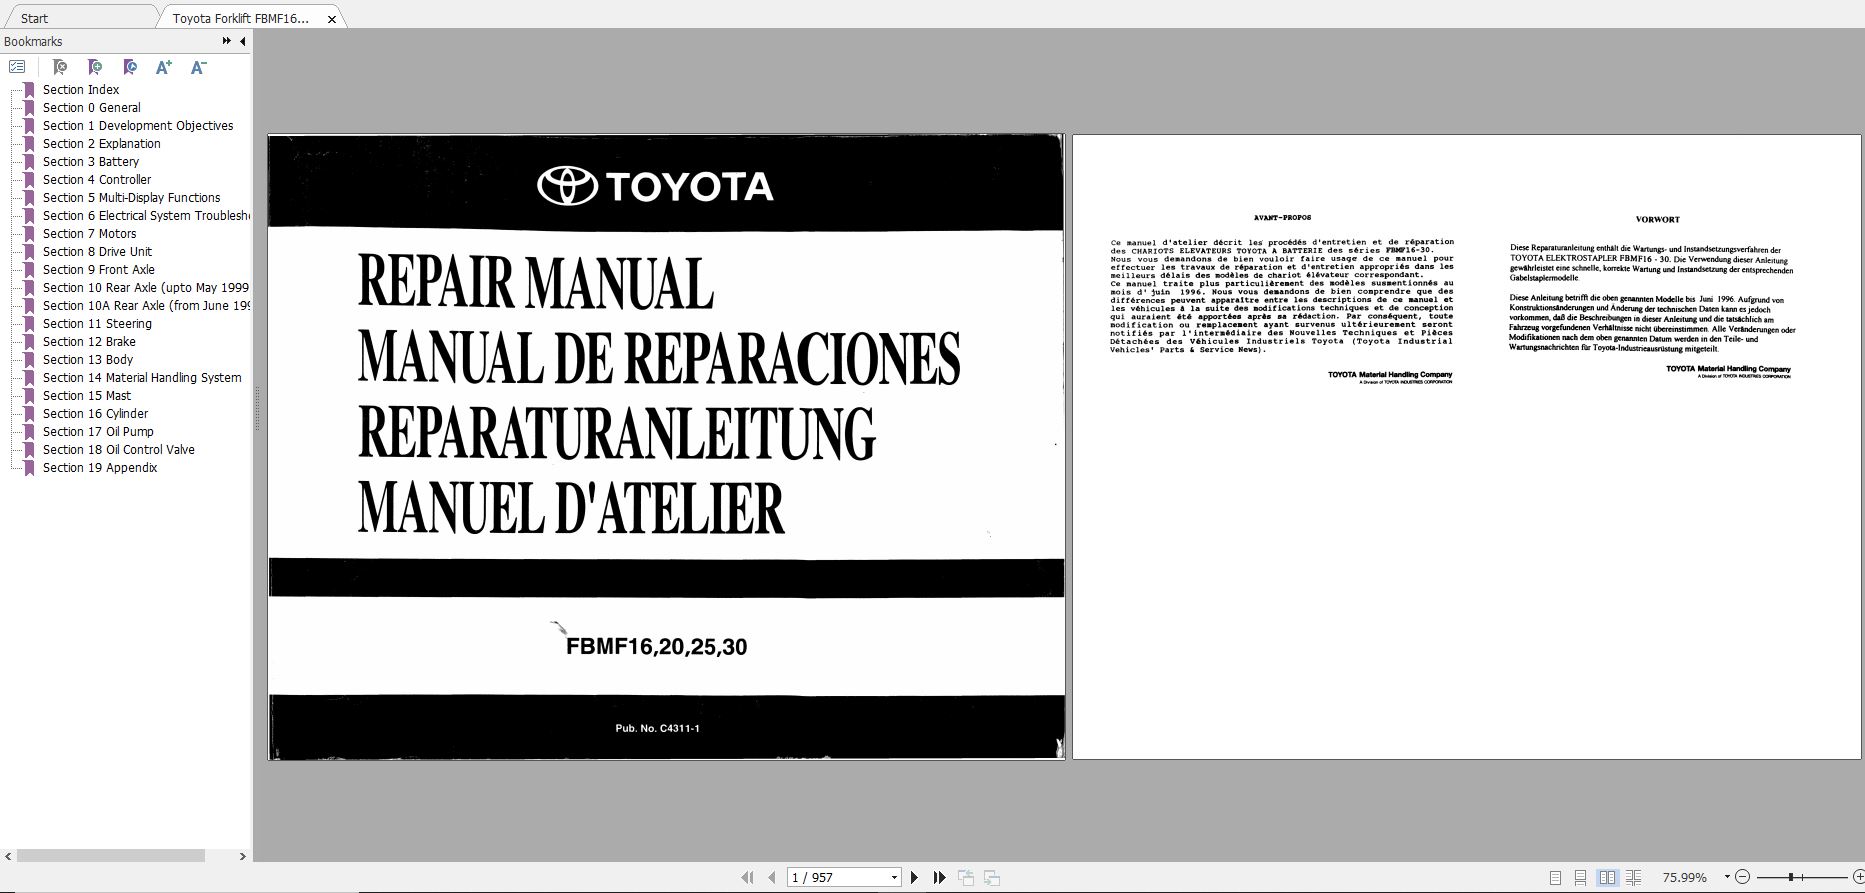The width and height of the screenshot is (1865, 893).
Task: Collapse the Bookmarks panel with left arrow
Action: click(242, 41)
